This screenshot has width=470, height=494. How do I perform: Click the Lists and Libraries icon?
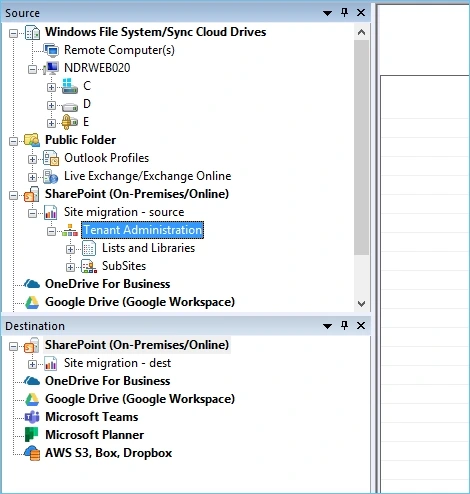pyautogui.click(x=89, y=248)
